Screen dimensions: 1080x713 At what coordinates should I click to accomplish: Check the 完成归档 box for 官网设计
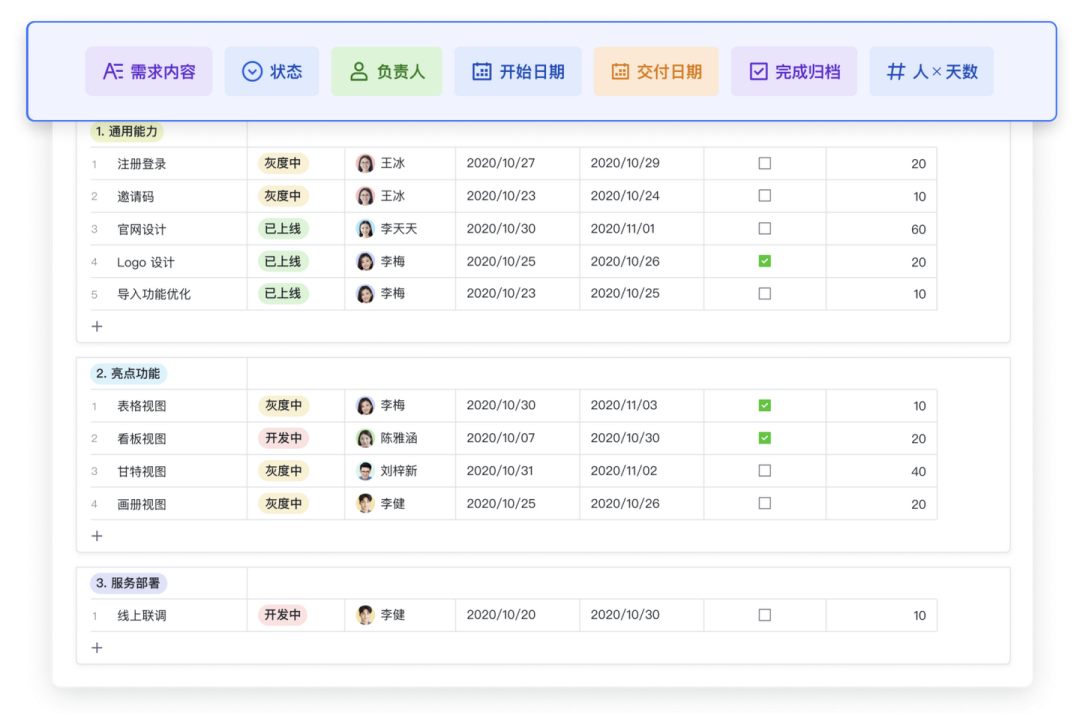[x=765, y=229]
